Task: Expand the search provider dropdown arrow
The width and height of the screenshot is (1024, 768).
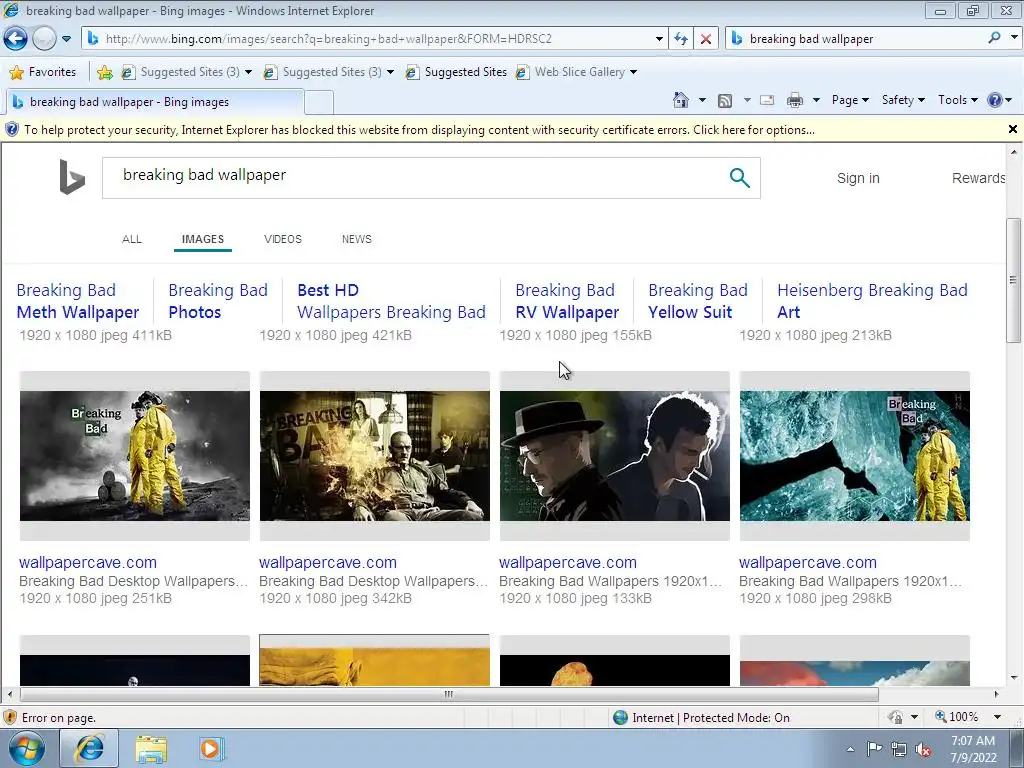Action: click(x=1014, y=38)
